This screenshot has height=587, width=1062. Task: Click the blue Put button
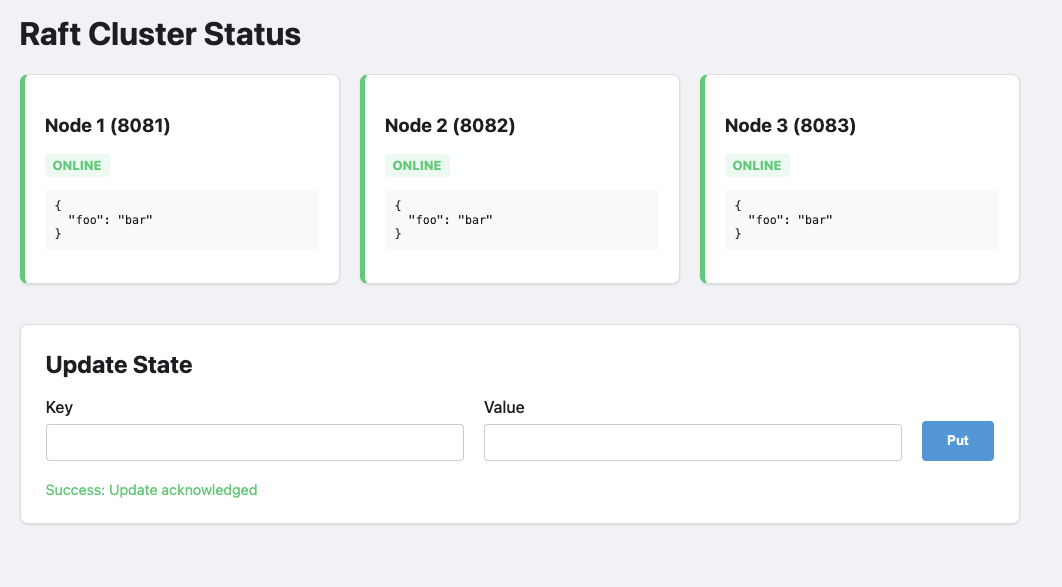click(957, 441)
